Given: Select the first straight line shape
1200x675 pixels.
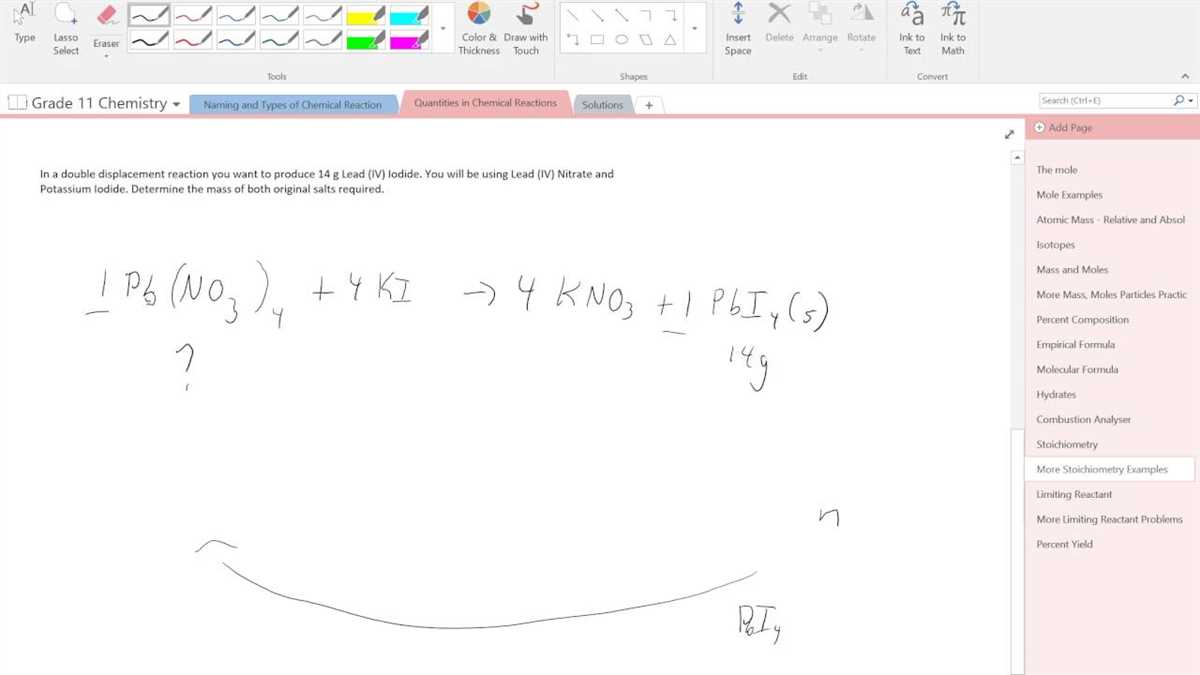Looking at the screenshot, I should tap(572, 16).
